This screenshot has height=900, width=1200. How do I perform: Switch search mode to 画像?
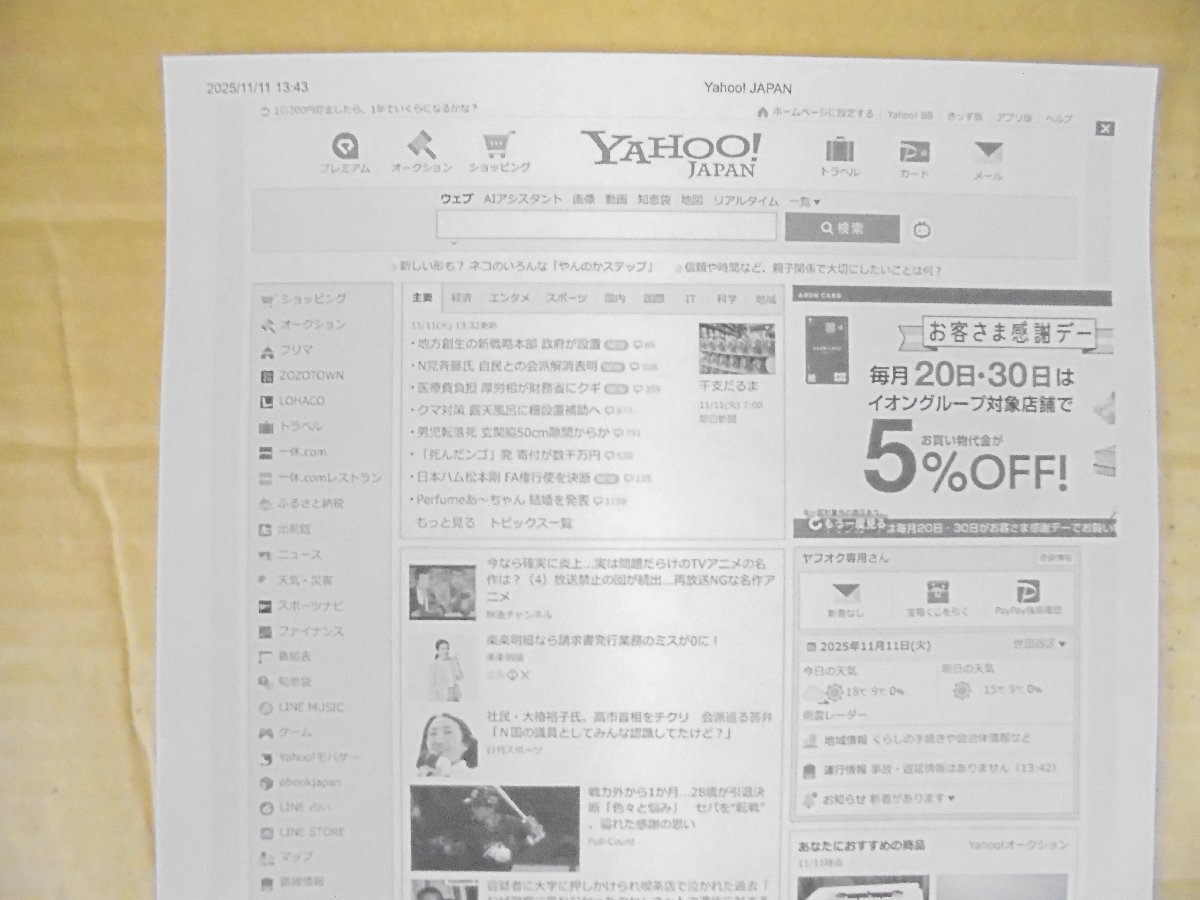tap(584, 199)
